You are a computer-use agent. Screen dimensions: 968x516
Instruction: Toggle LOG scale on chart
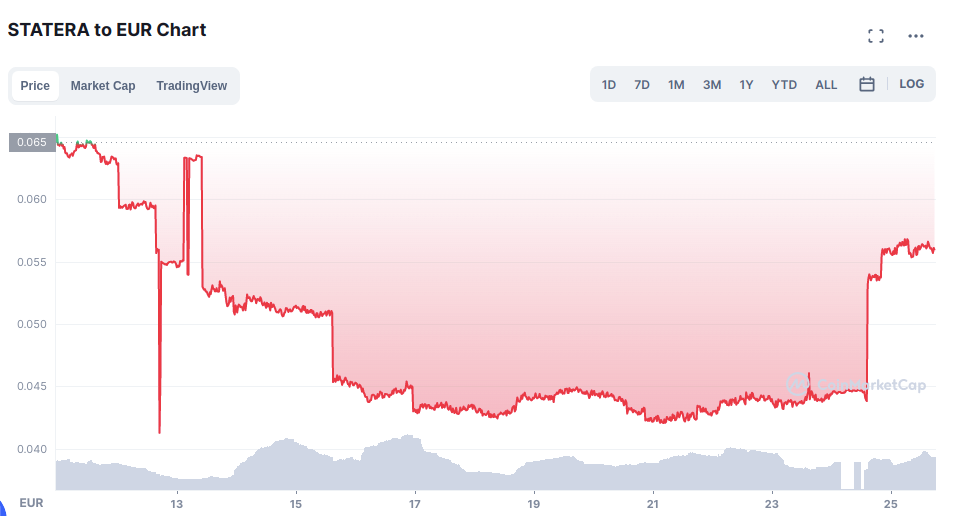[911, 84]
